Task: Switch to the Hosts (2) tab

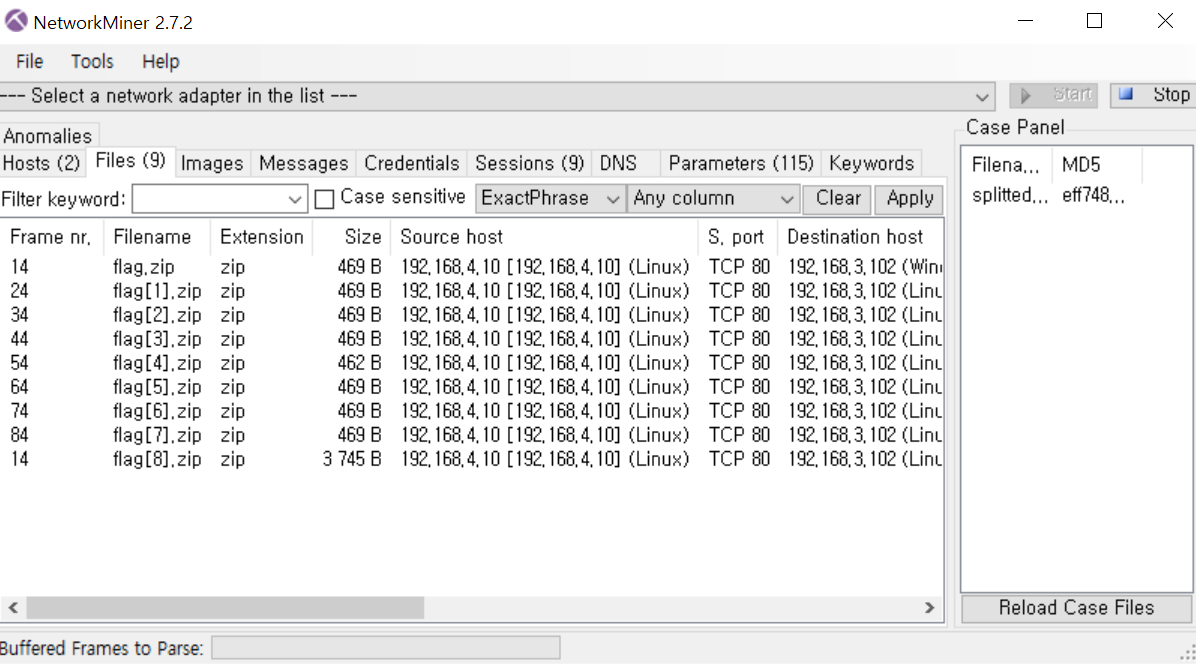Action: [x=41, y=163]
